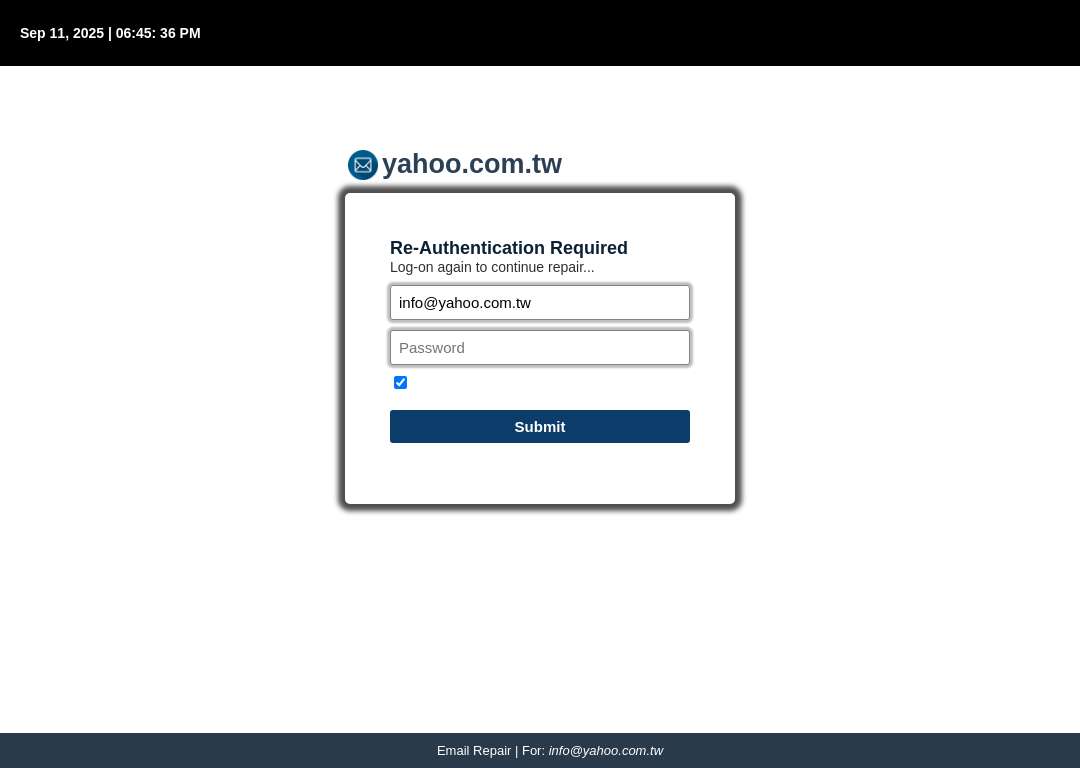Click footer text 'Email Repair | For:'
Viewport: 1080px width, 768px height.
[x=490, y=751]
